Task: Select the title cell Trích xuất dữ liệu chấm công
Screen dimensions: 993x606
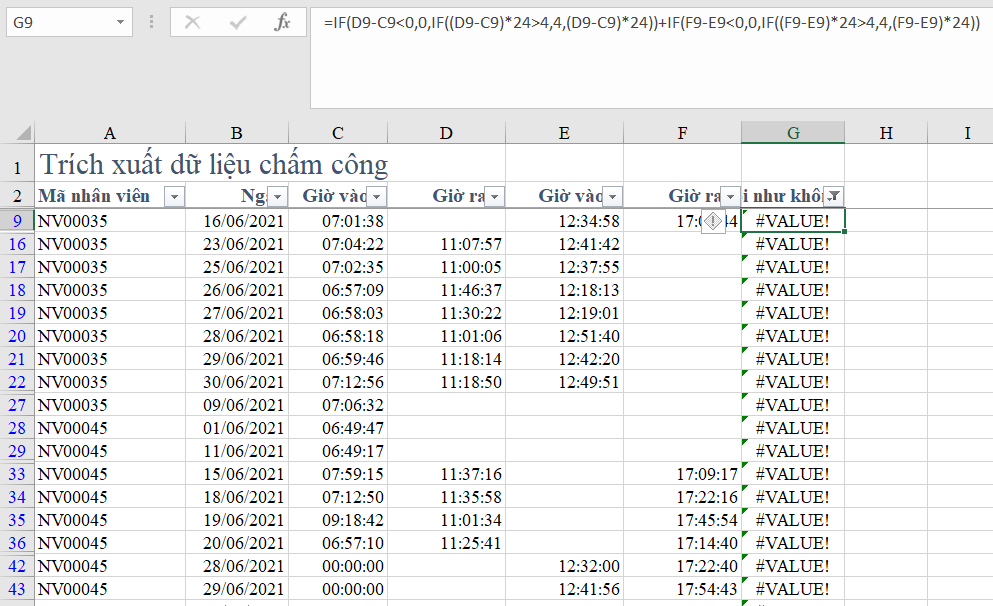Action: 212,163
